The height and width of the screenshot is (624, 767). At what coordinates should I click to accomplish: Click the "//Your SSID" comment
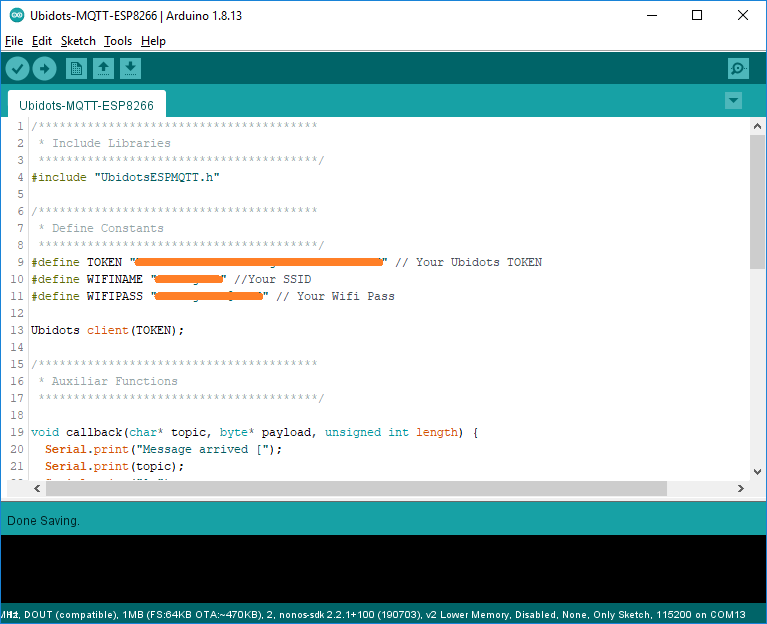[x=272, y=279]
